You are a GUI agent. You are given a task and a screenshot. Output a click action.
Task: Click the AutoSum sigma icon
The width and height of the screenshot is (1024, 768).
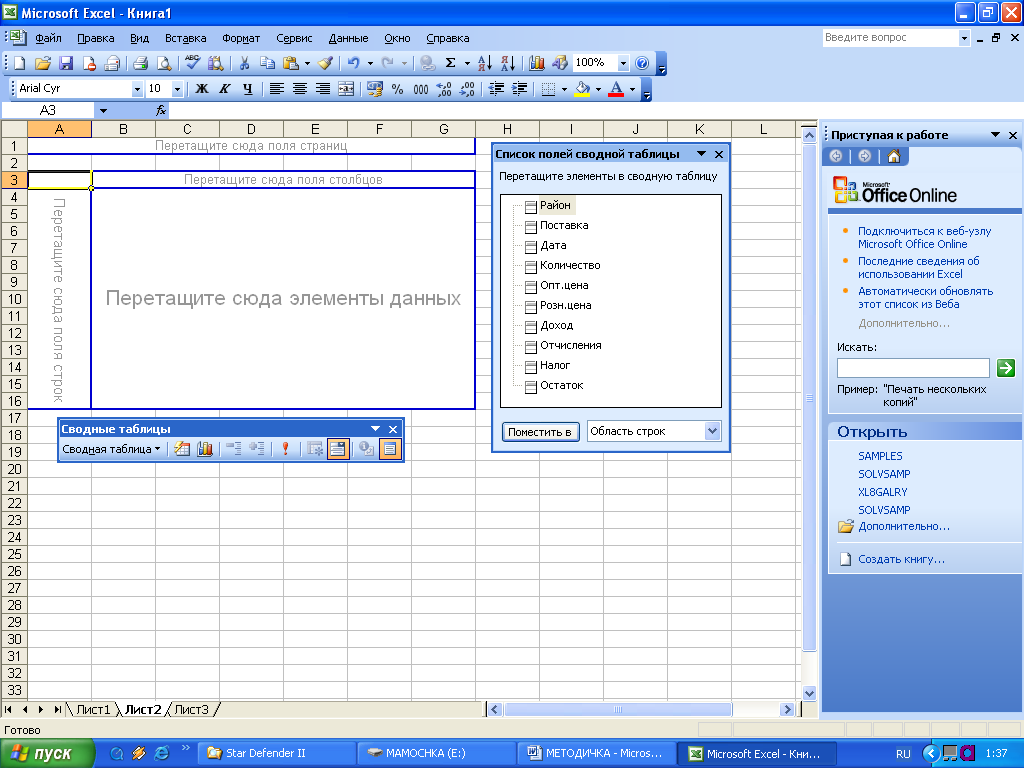451,63
